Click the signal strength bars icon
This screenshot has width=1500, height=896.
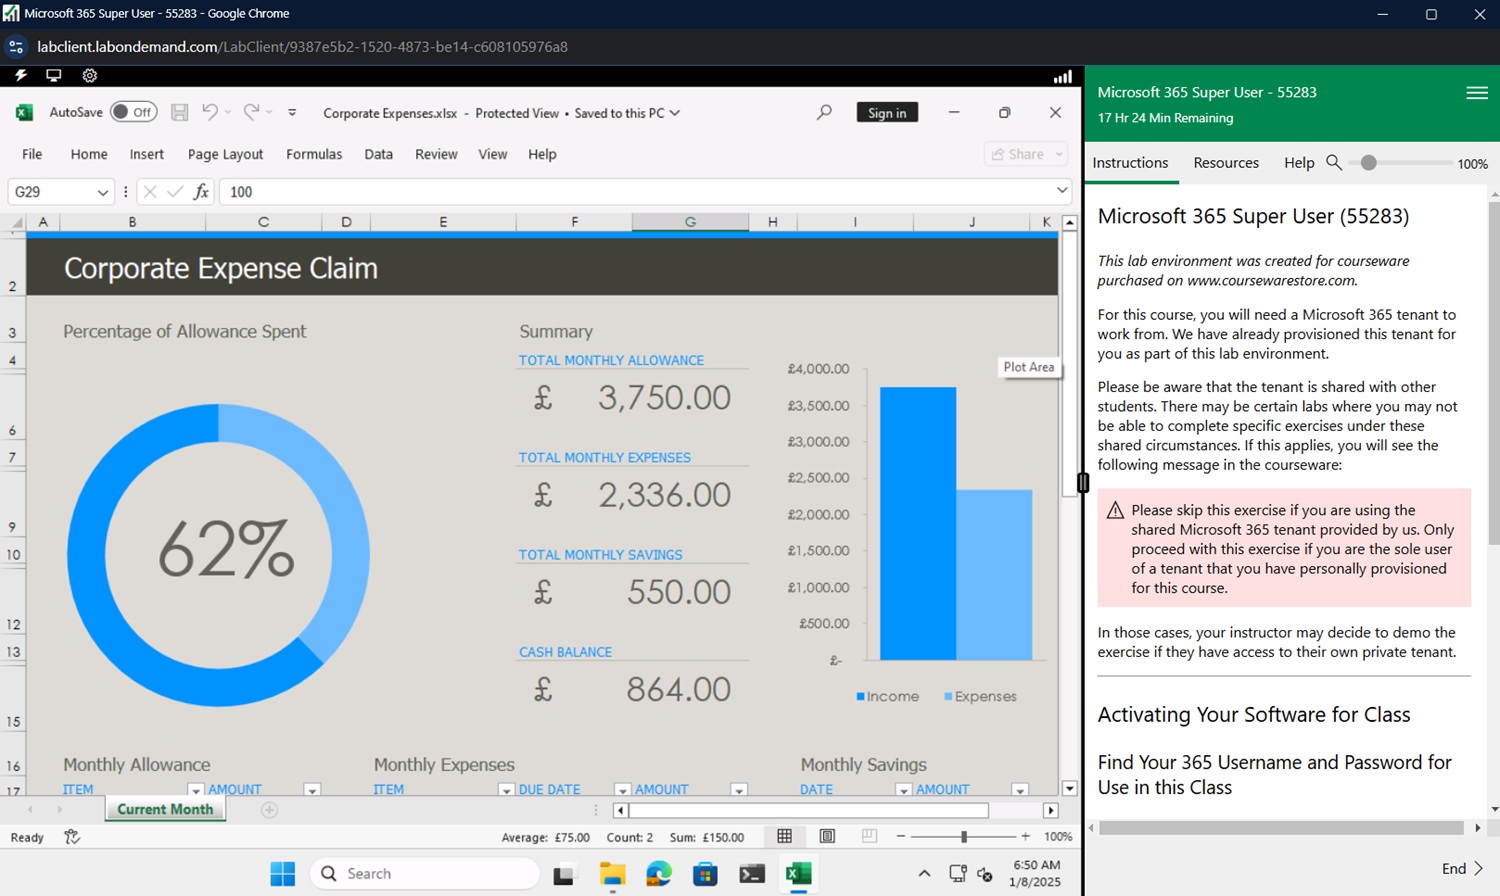point(1063,76)
